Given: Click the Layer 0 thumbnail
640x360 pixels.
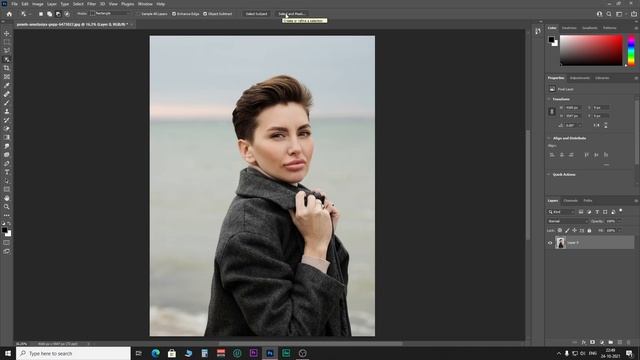Looking at the screenshot, I should coord(561,243).
